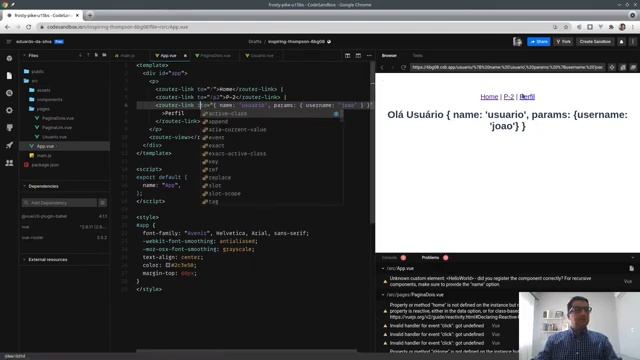Screen dimensions: 640x360
Task: Click the new file icon in Files header
Action: [x=96, y=55]
